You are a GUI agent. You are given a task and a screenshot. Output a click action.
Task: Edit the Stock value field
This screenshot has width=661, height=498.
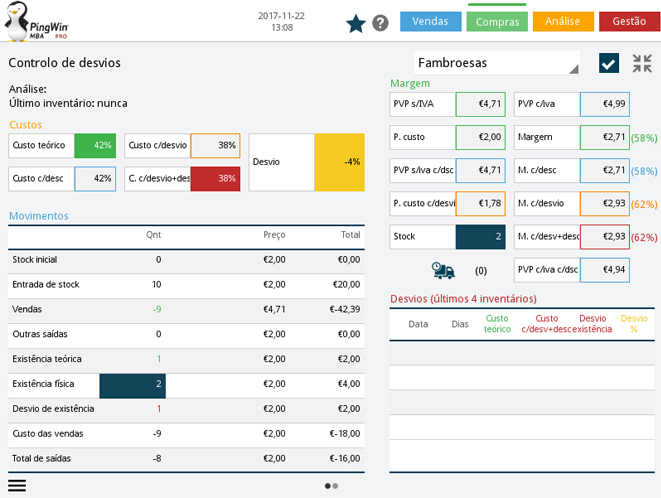pos(480,237)
